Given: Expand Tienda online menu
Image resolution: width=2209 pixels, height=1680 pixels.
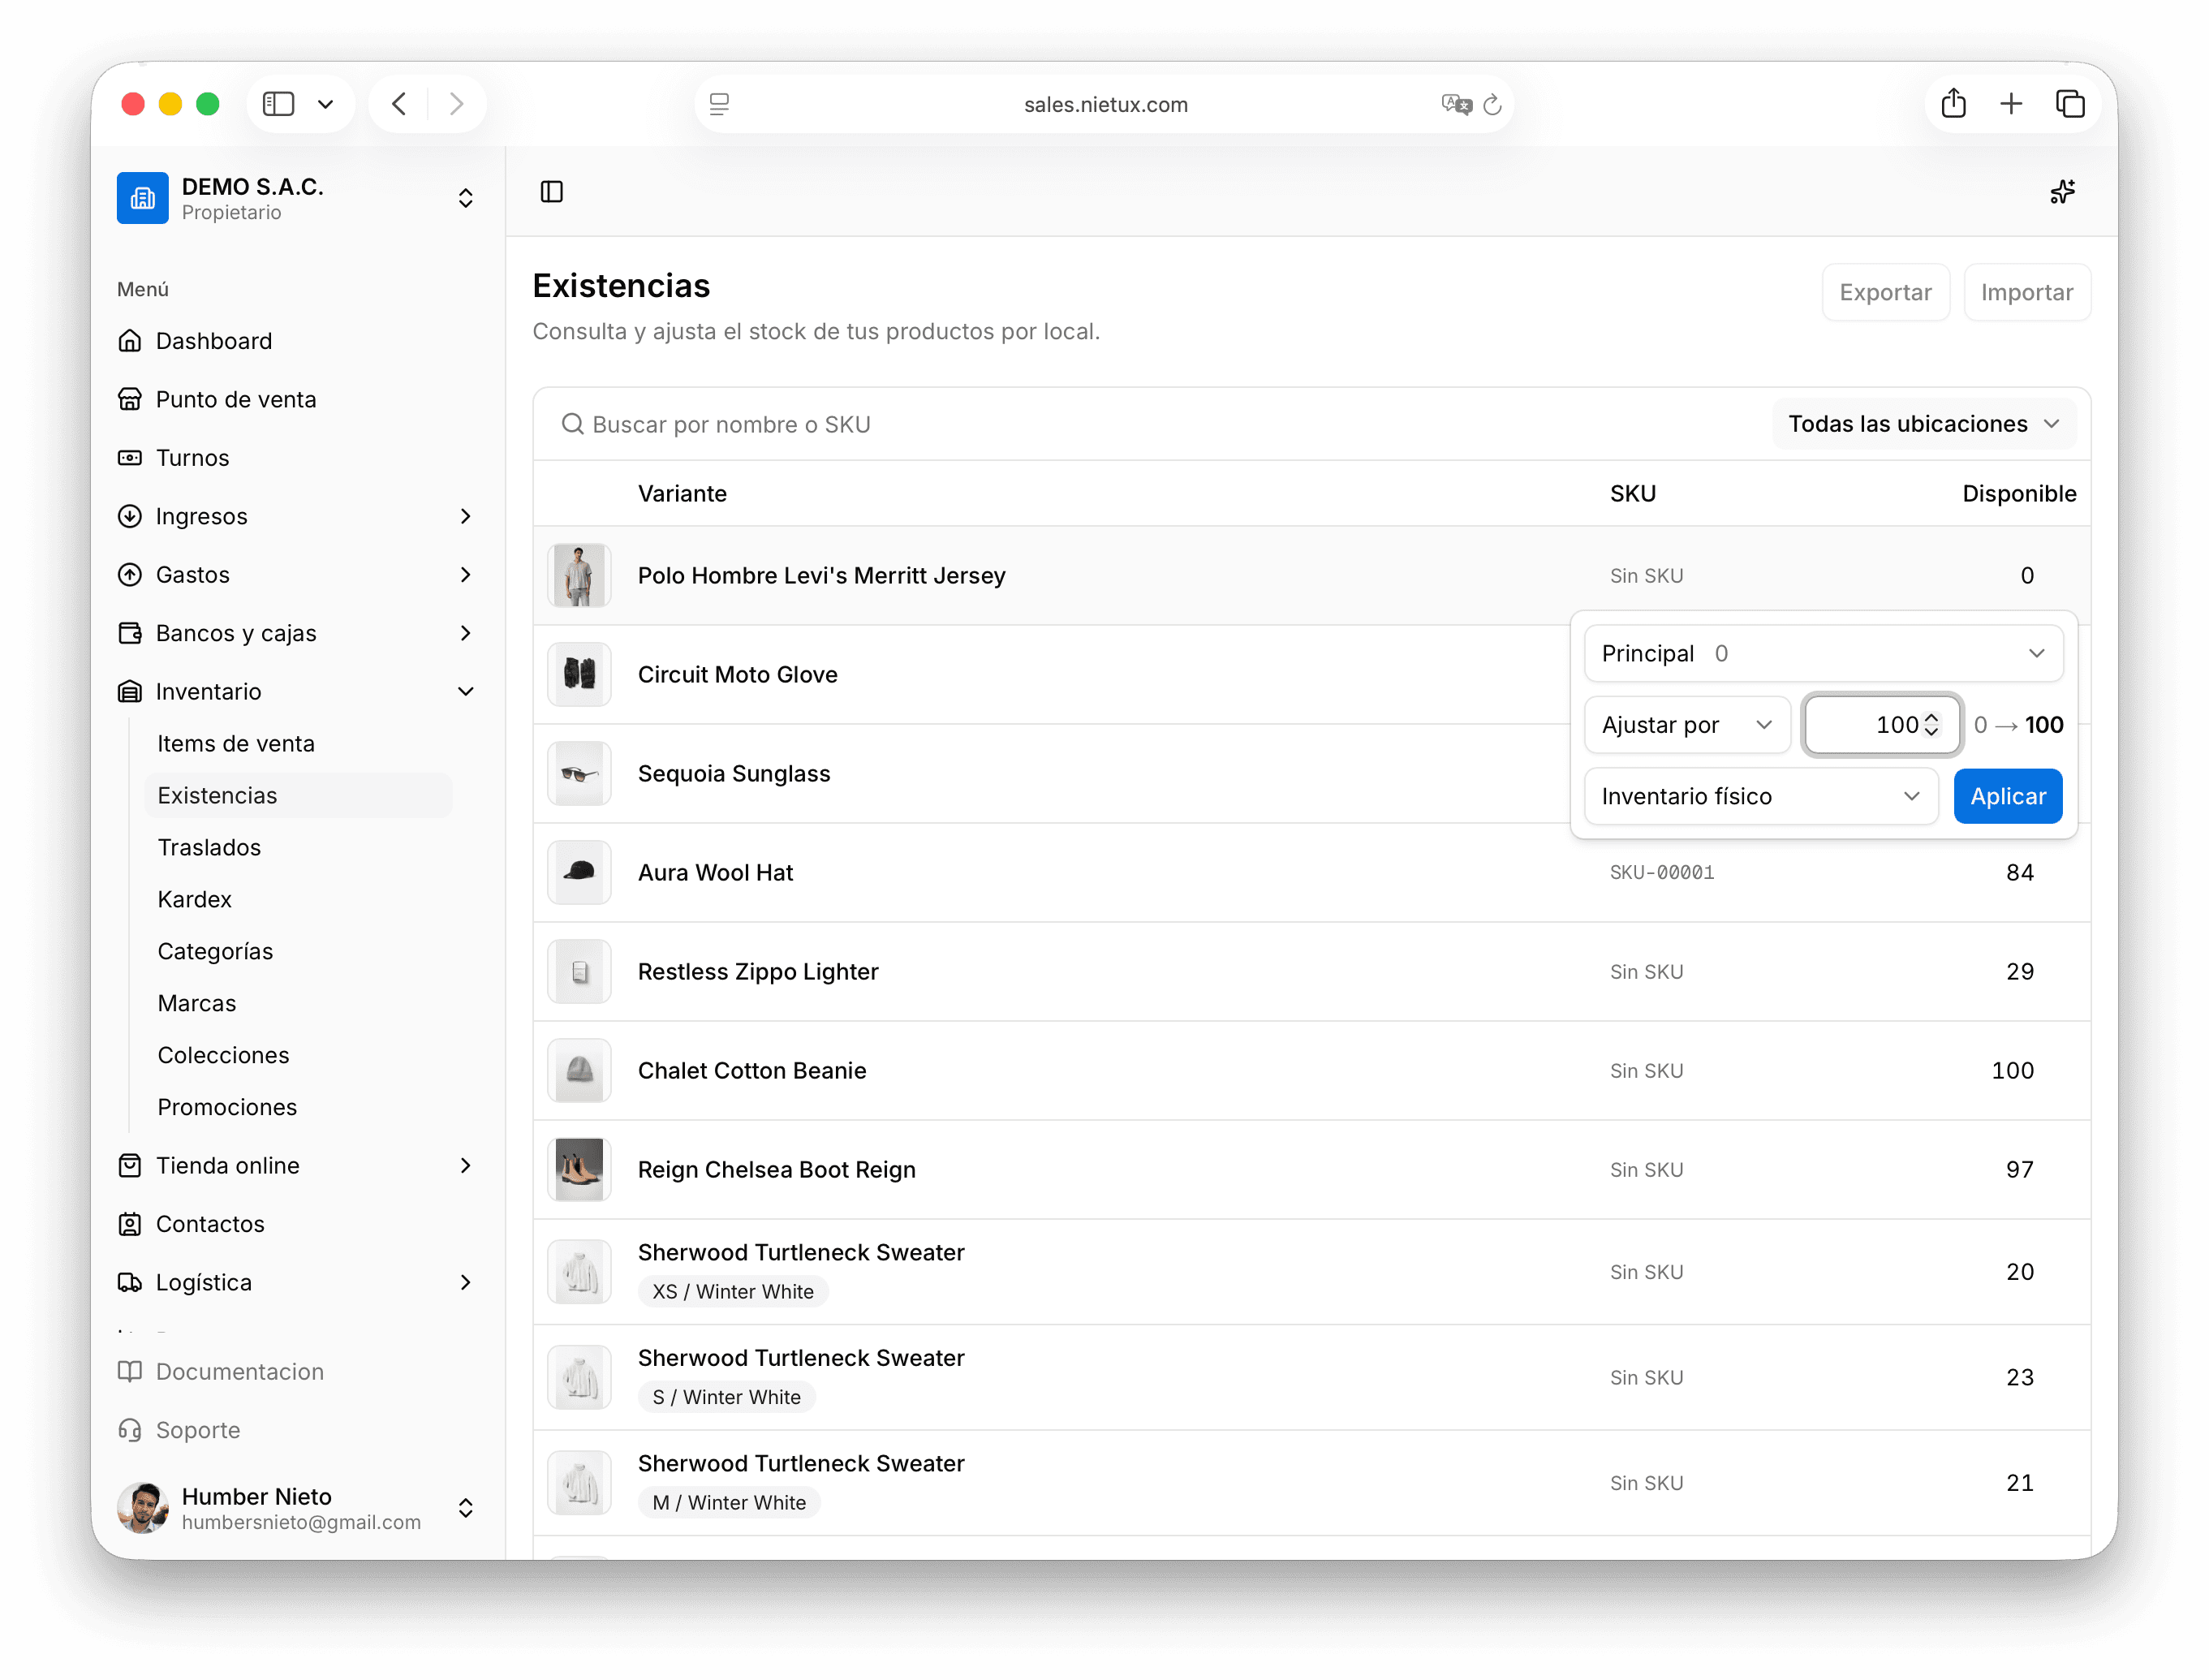Looking at the screenshot, I should (296, 1165).
